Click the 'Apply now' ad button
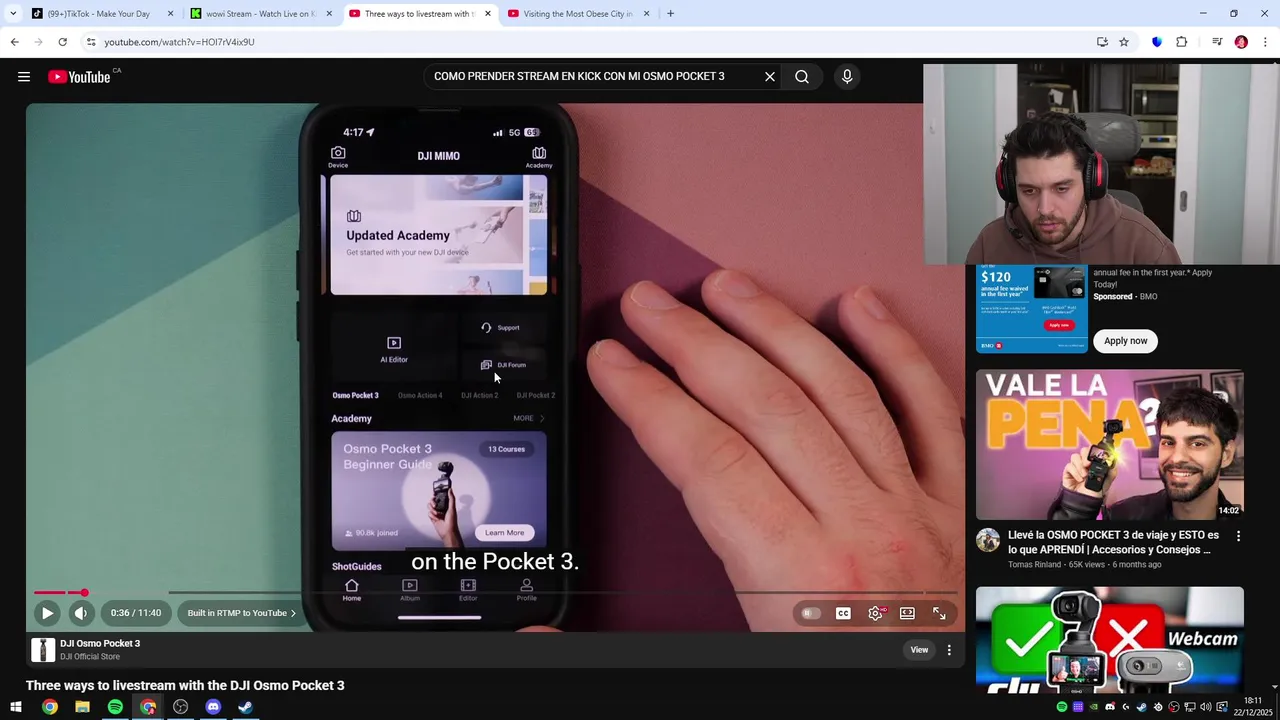1280x720 pixels. click(1126, 341)
